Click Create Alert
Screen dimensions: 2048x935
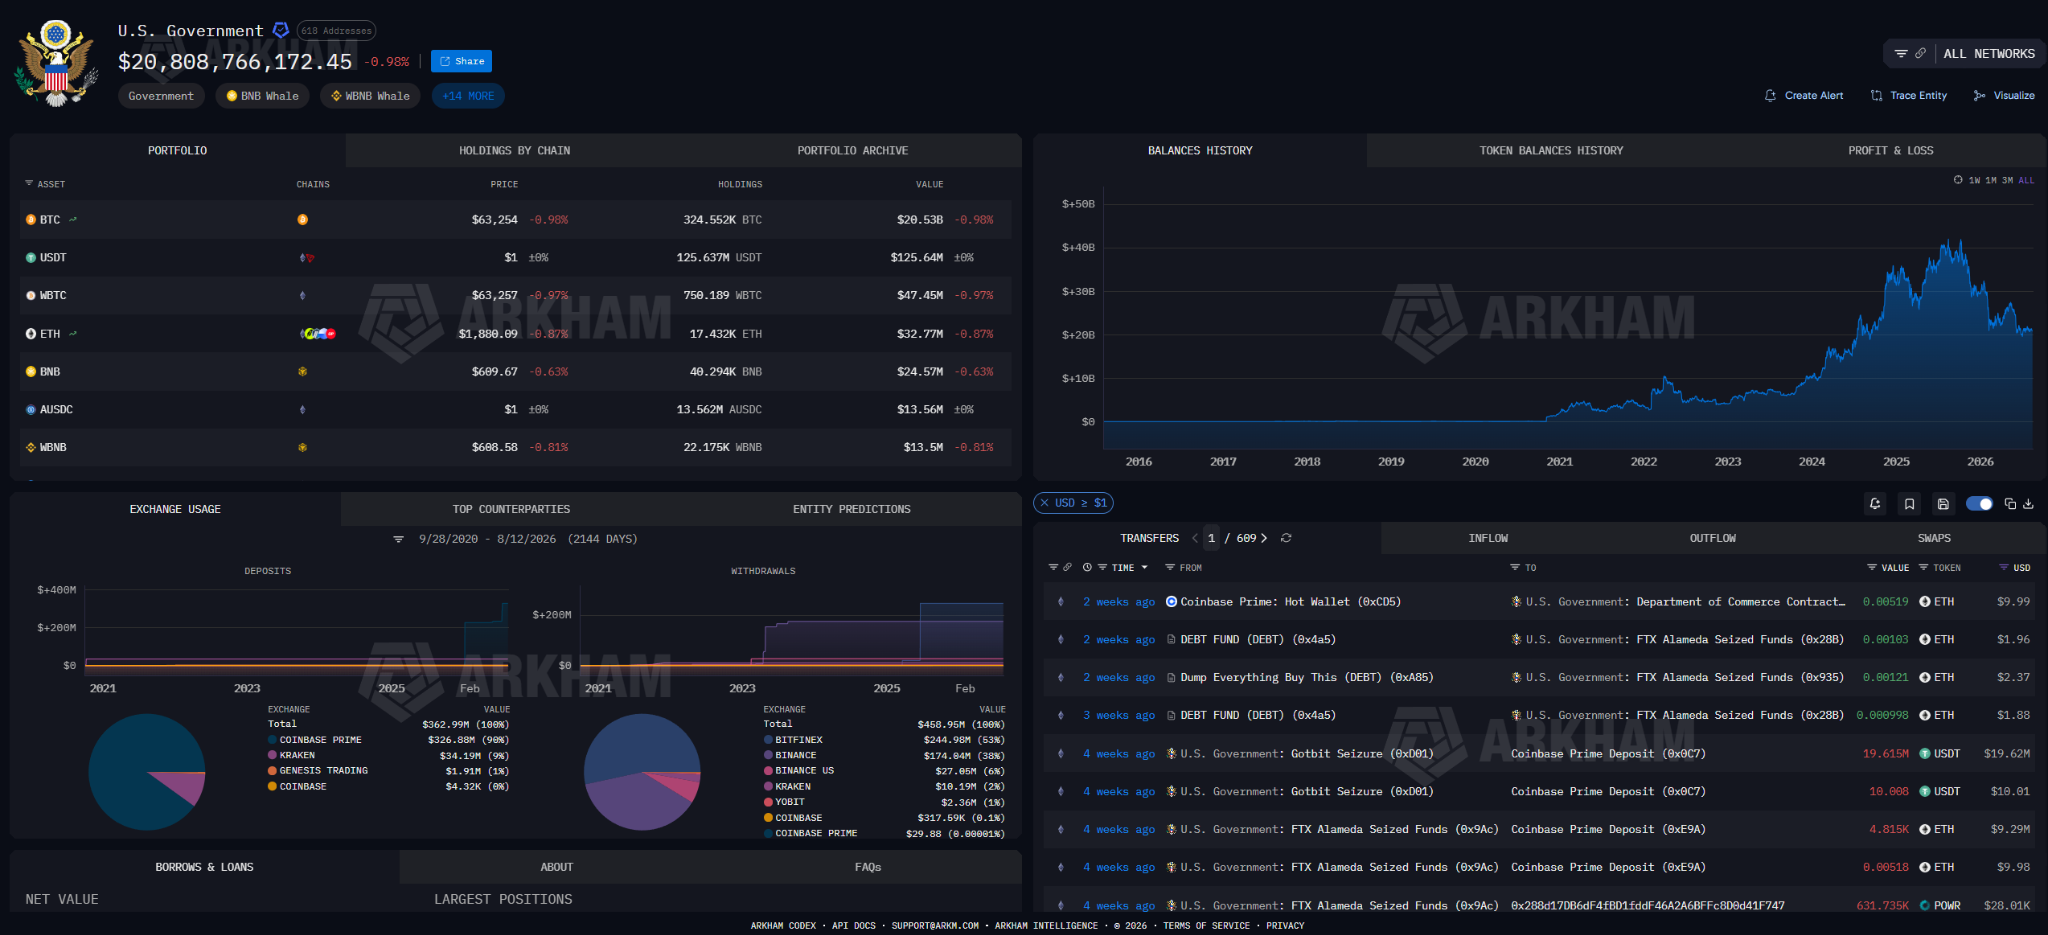coord(1804,96)
